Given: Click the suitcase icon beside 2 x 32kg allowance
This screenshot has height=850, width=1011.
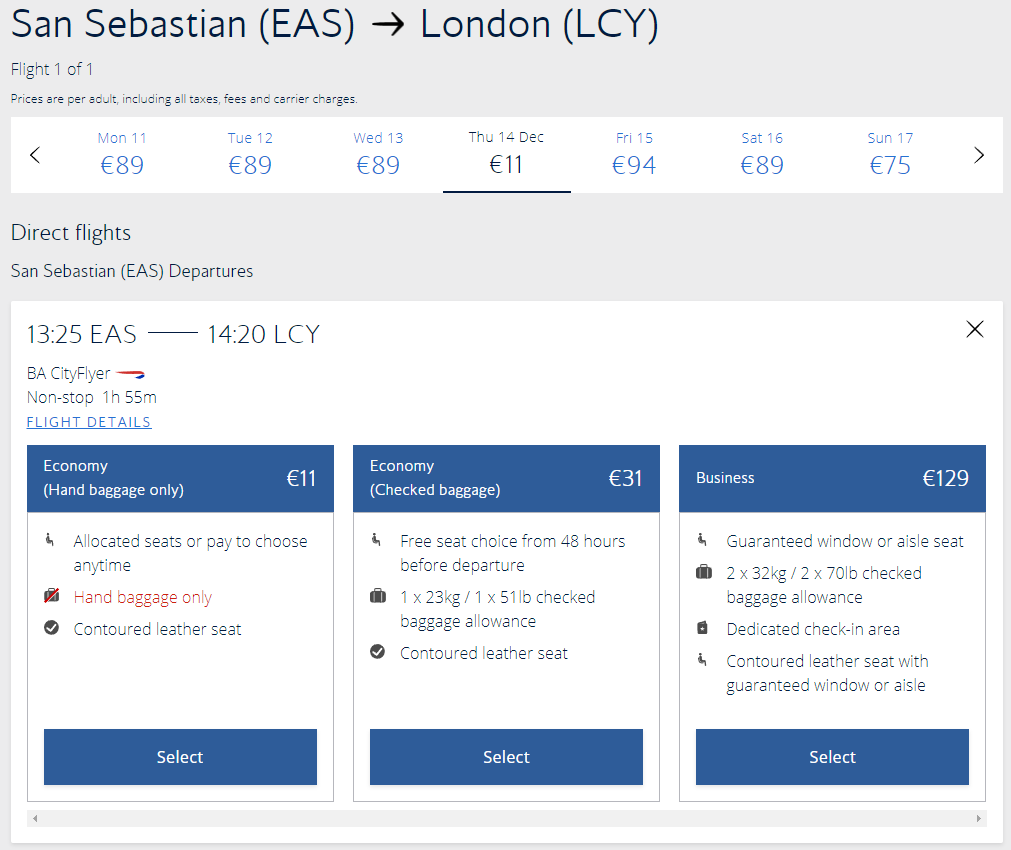Looking at the screenshot, I should (x=704, y=572).
